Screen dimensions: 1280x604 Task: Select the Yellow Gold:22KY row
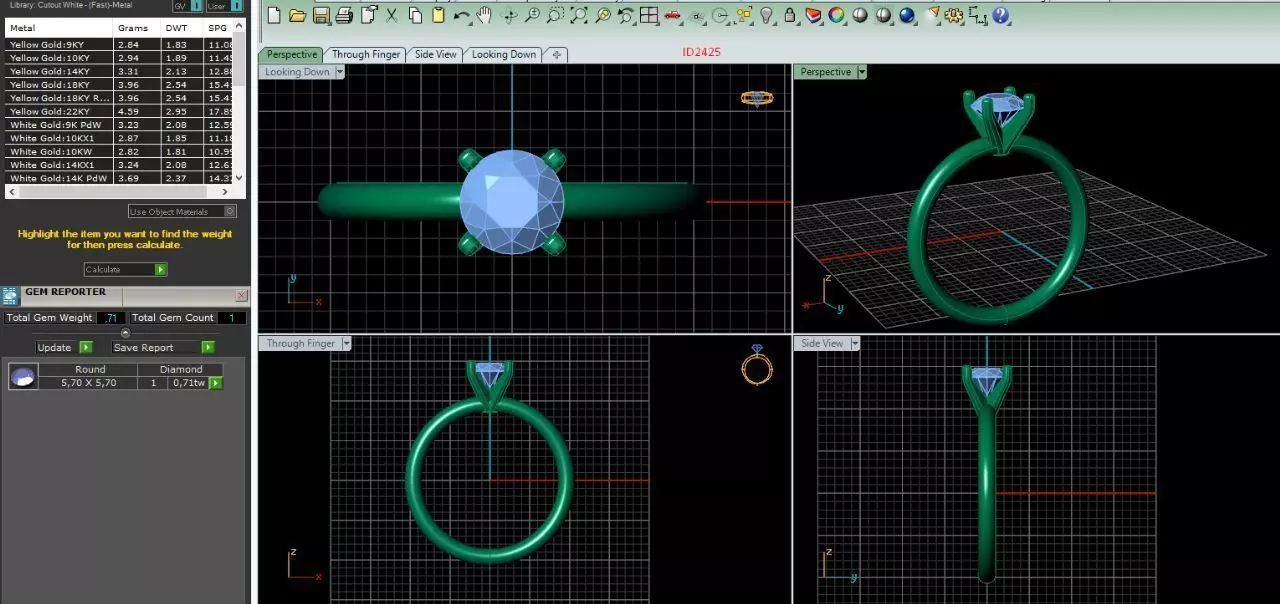pos(118,112)
